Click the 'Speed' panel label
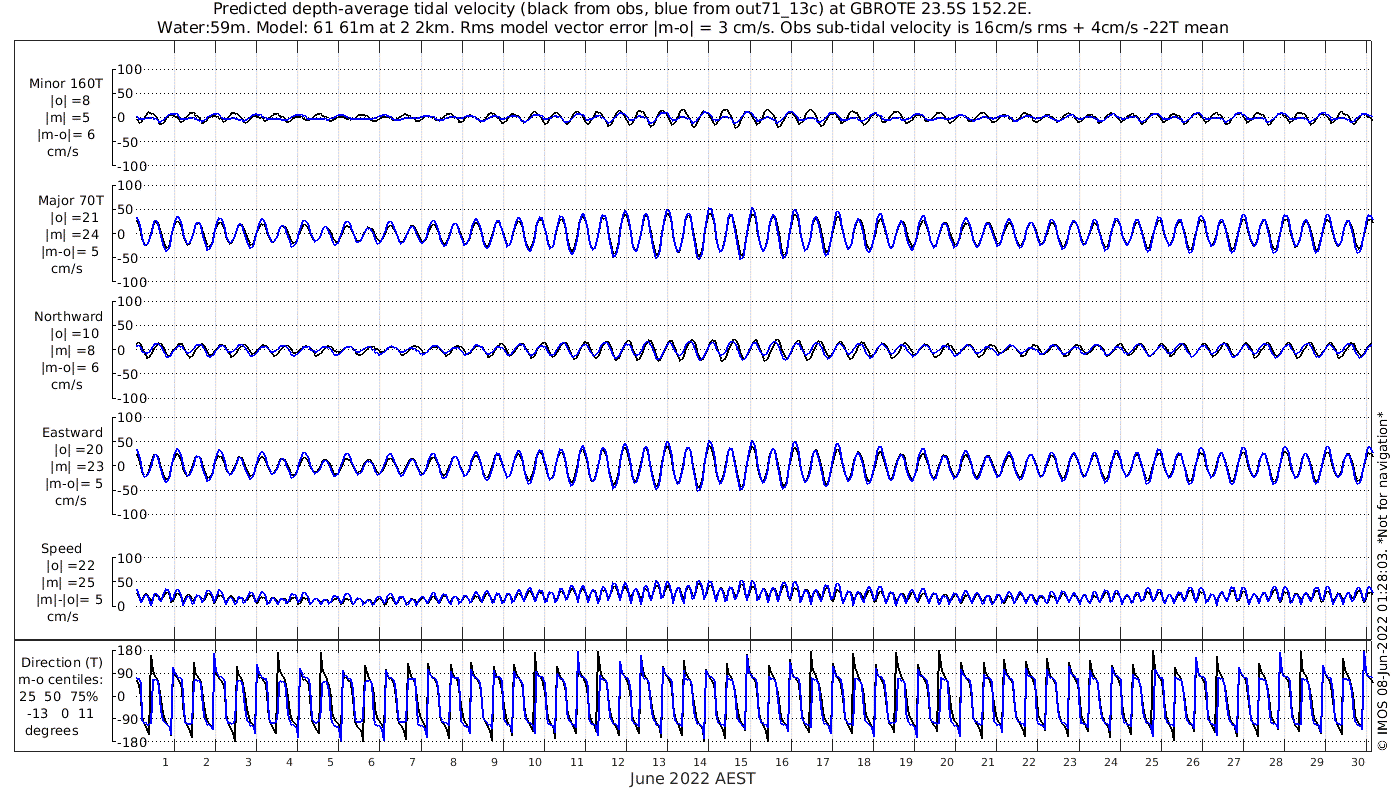The image size is (1400, 800). coord(61,548)
